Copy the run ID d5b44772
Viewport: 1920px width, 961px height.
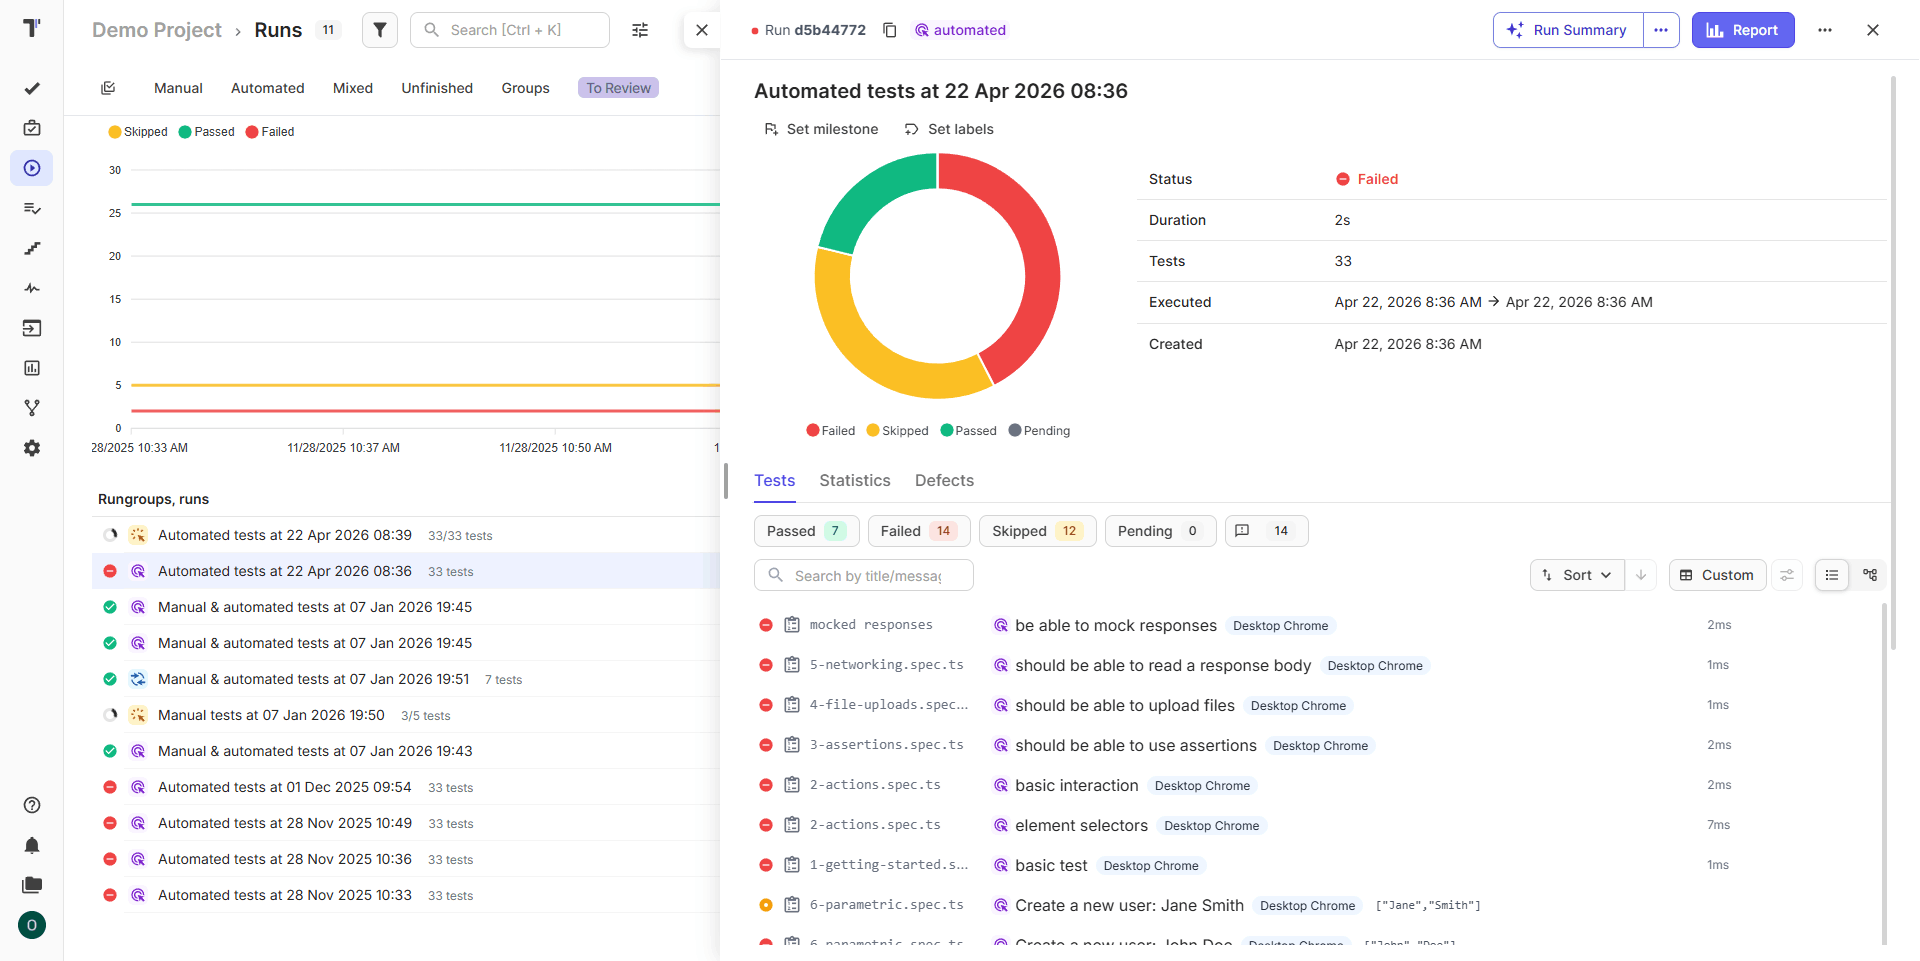pos(889,30)
